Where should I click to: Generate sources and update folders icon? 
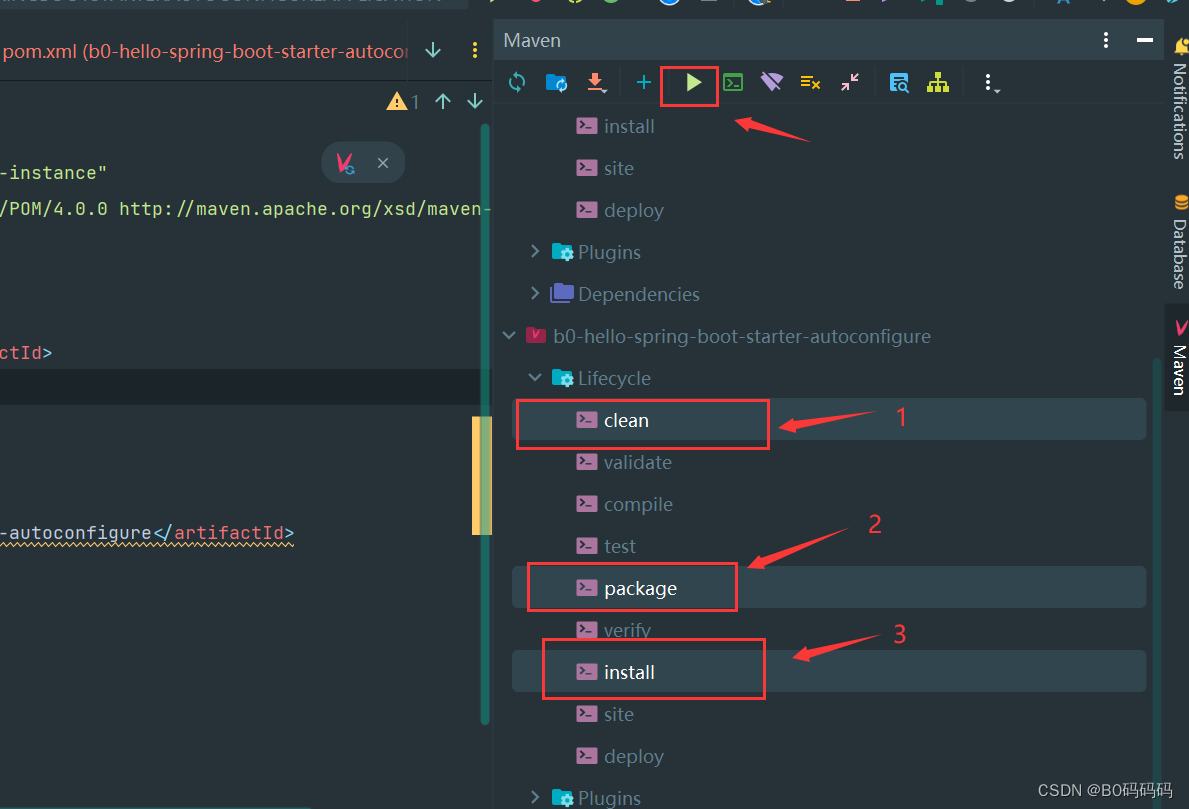pyautogui.click(x=557, y=82)
